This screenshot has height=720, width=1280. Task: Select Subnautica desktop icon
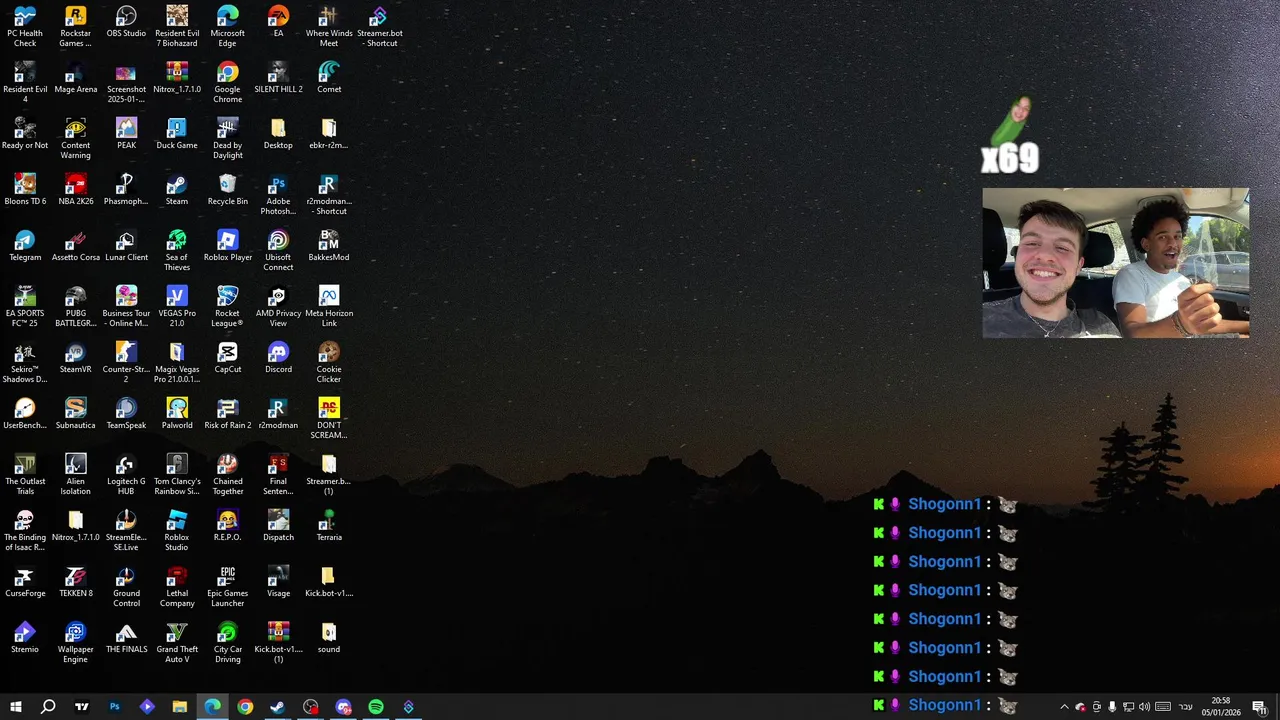coord(75,413)
